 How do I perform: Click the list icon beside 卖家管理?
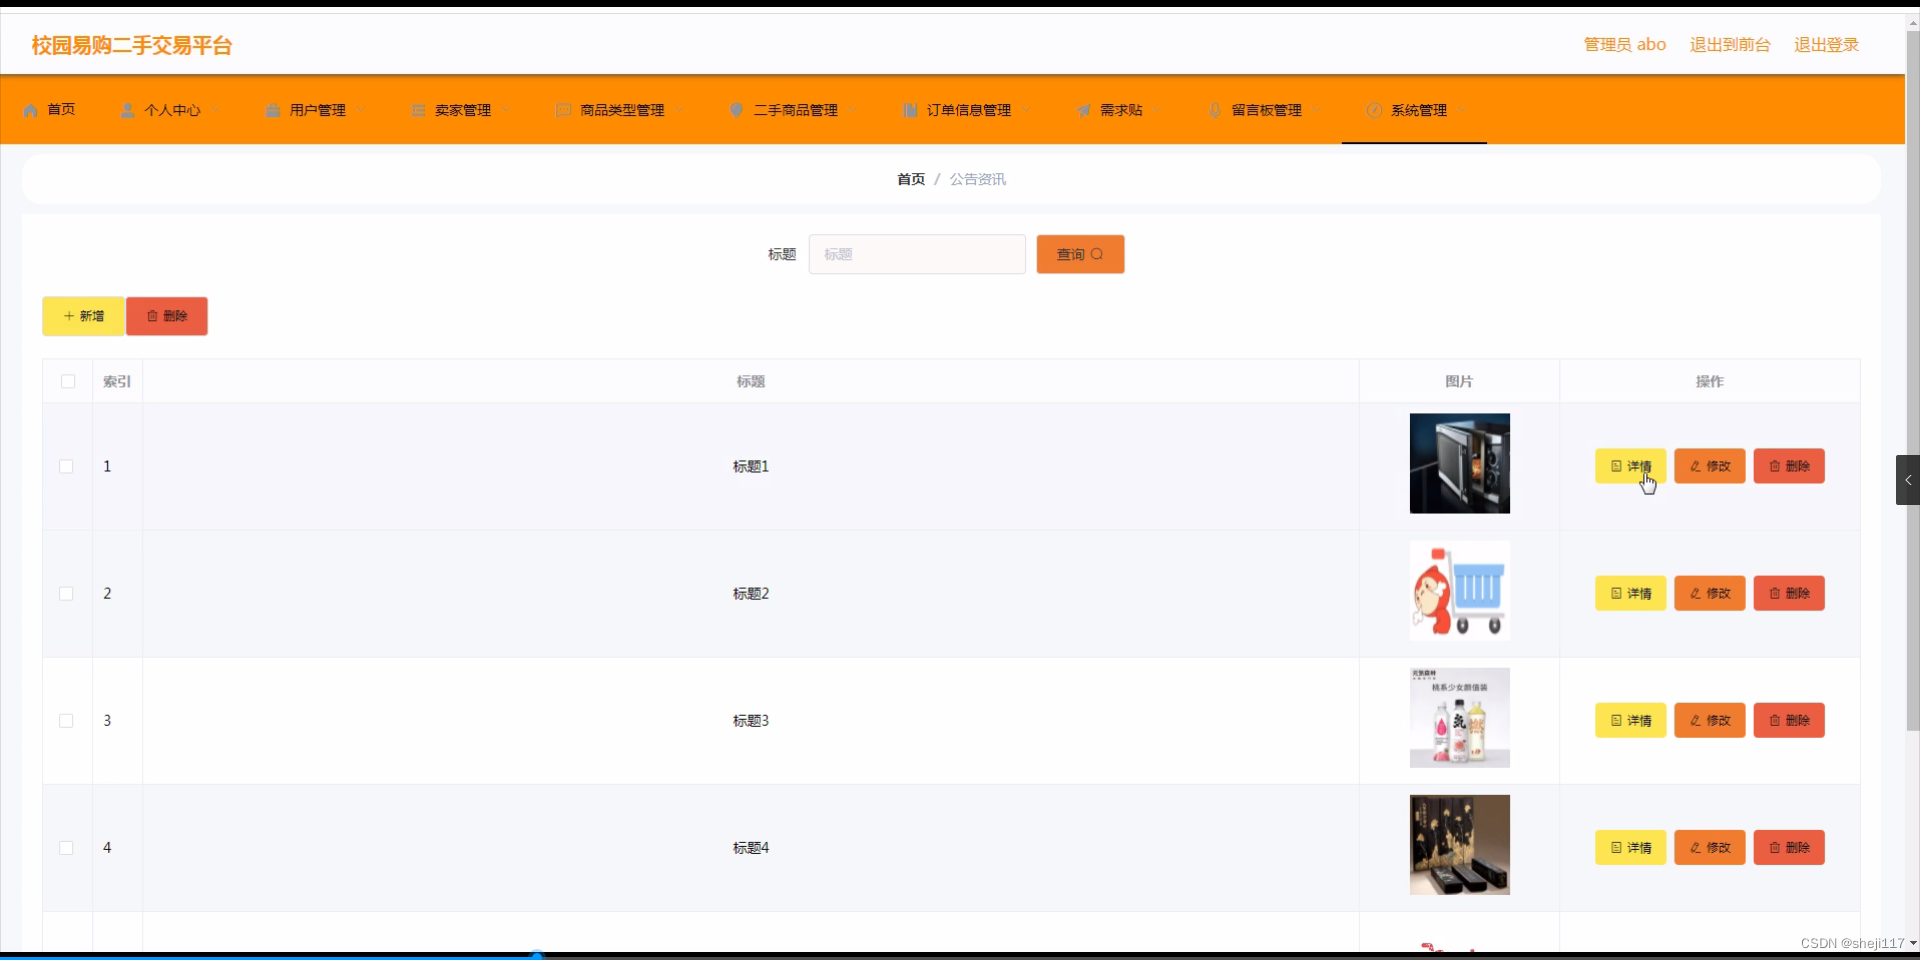coord(418,110)
